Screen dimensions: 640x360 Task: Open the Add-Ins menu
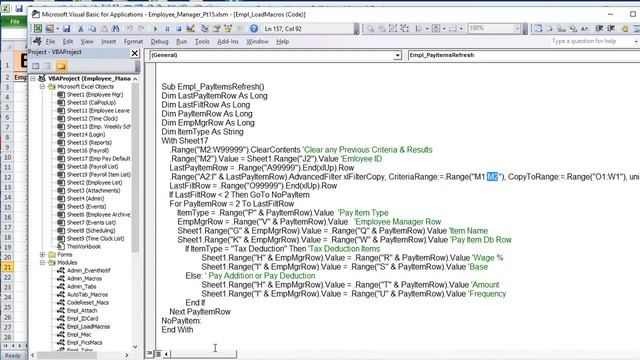[x=228, y=42]
